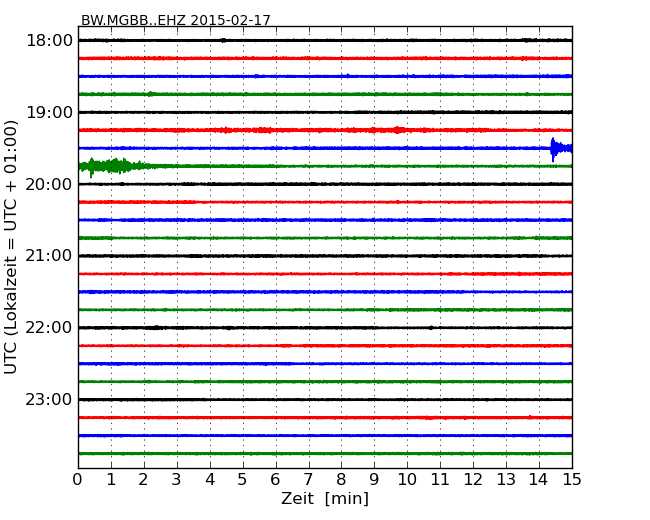Click the x-axis tick label 14
The height and width of the screenshot is (520, 650).
539,480
